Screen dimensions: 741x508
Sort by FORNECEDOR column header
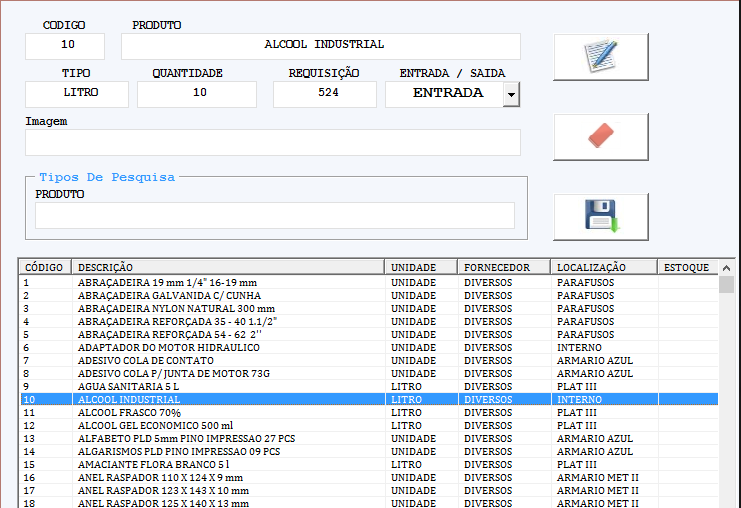pyautogui.click(x=504, y=267)
